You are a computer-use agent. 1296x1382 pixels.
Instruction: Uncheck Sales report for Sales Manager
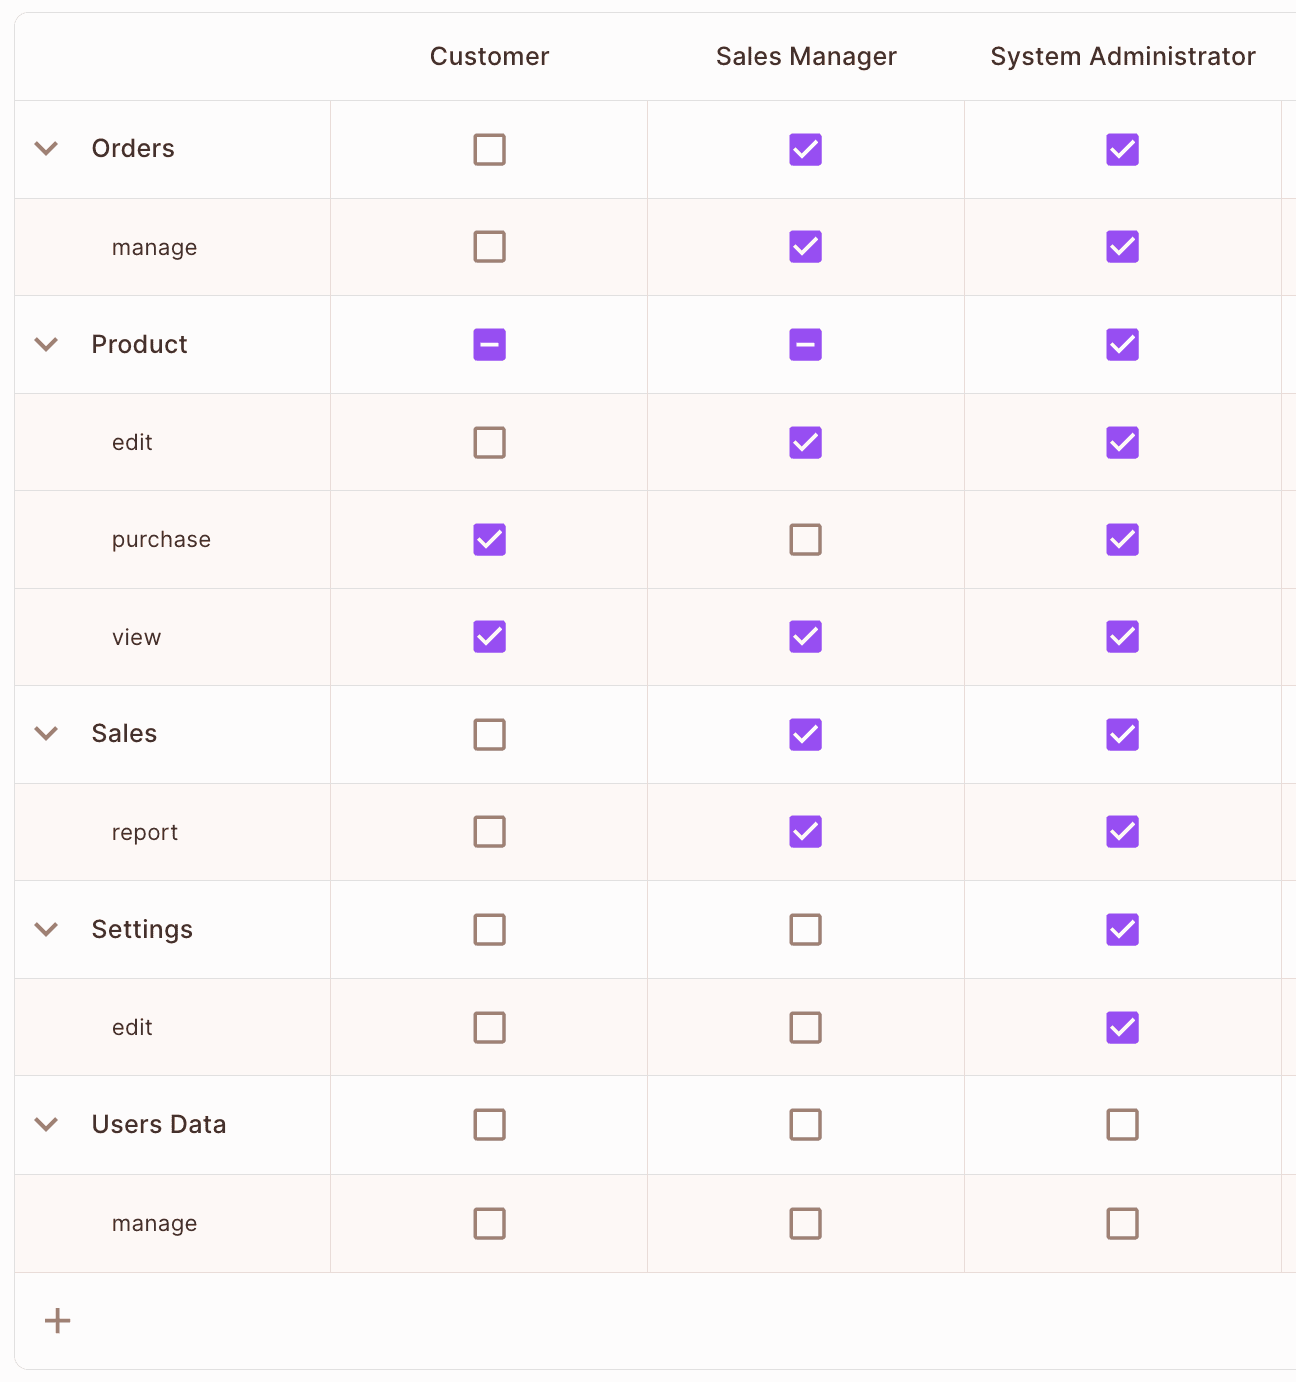[805, 832]
